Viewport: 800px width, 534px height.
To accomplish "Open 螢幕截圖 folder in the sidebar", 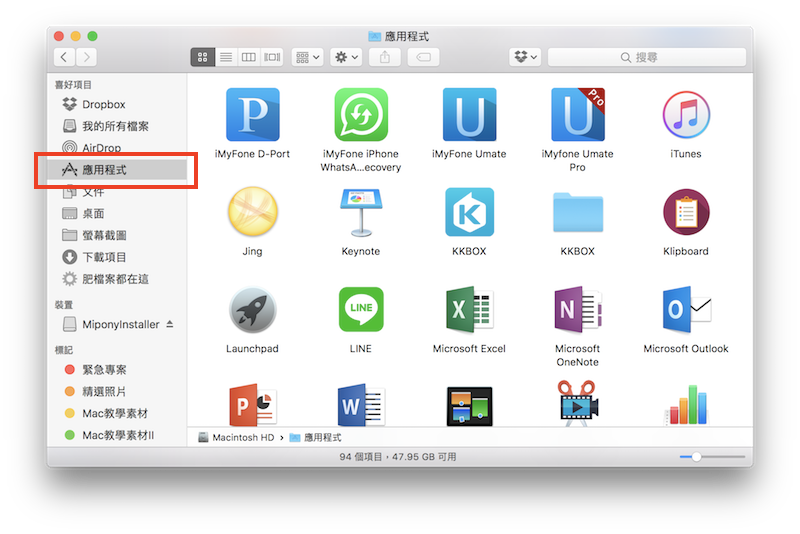I will tap(117, 235).
